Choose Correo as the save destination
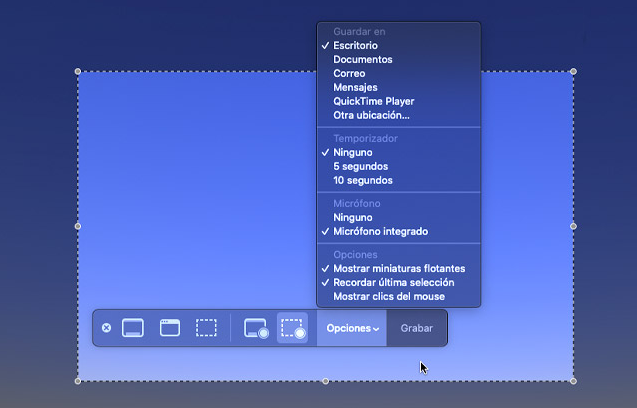Viewport: 637px width, 408px height. click(349, 73)
